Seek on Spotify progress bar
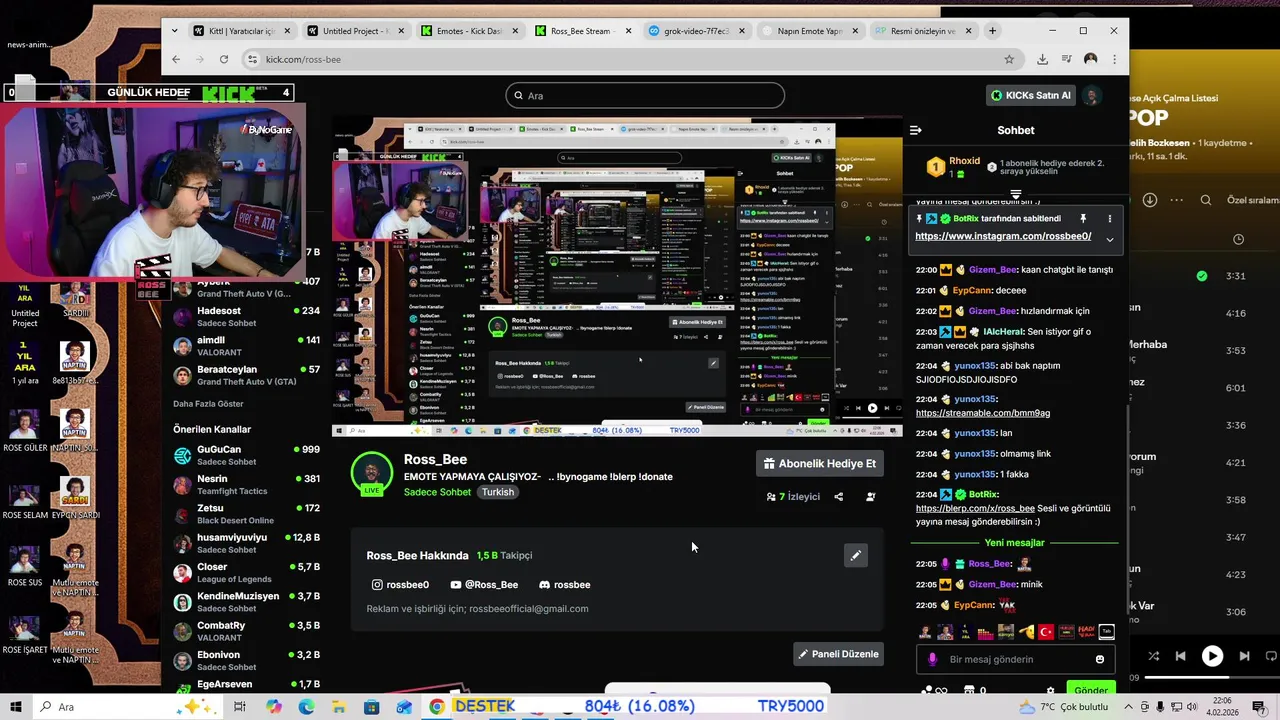Screen dimensions: 1280x720 click(1212, 678)
